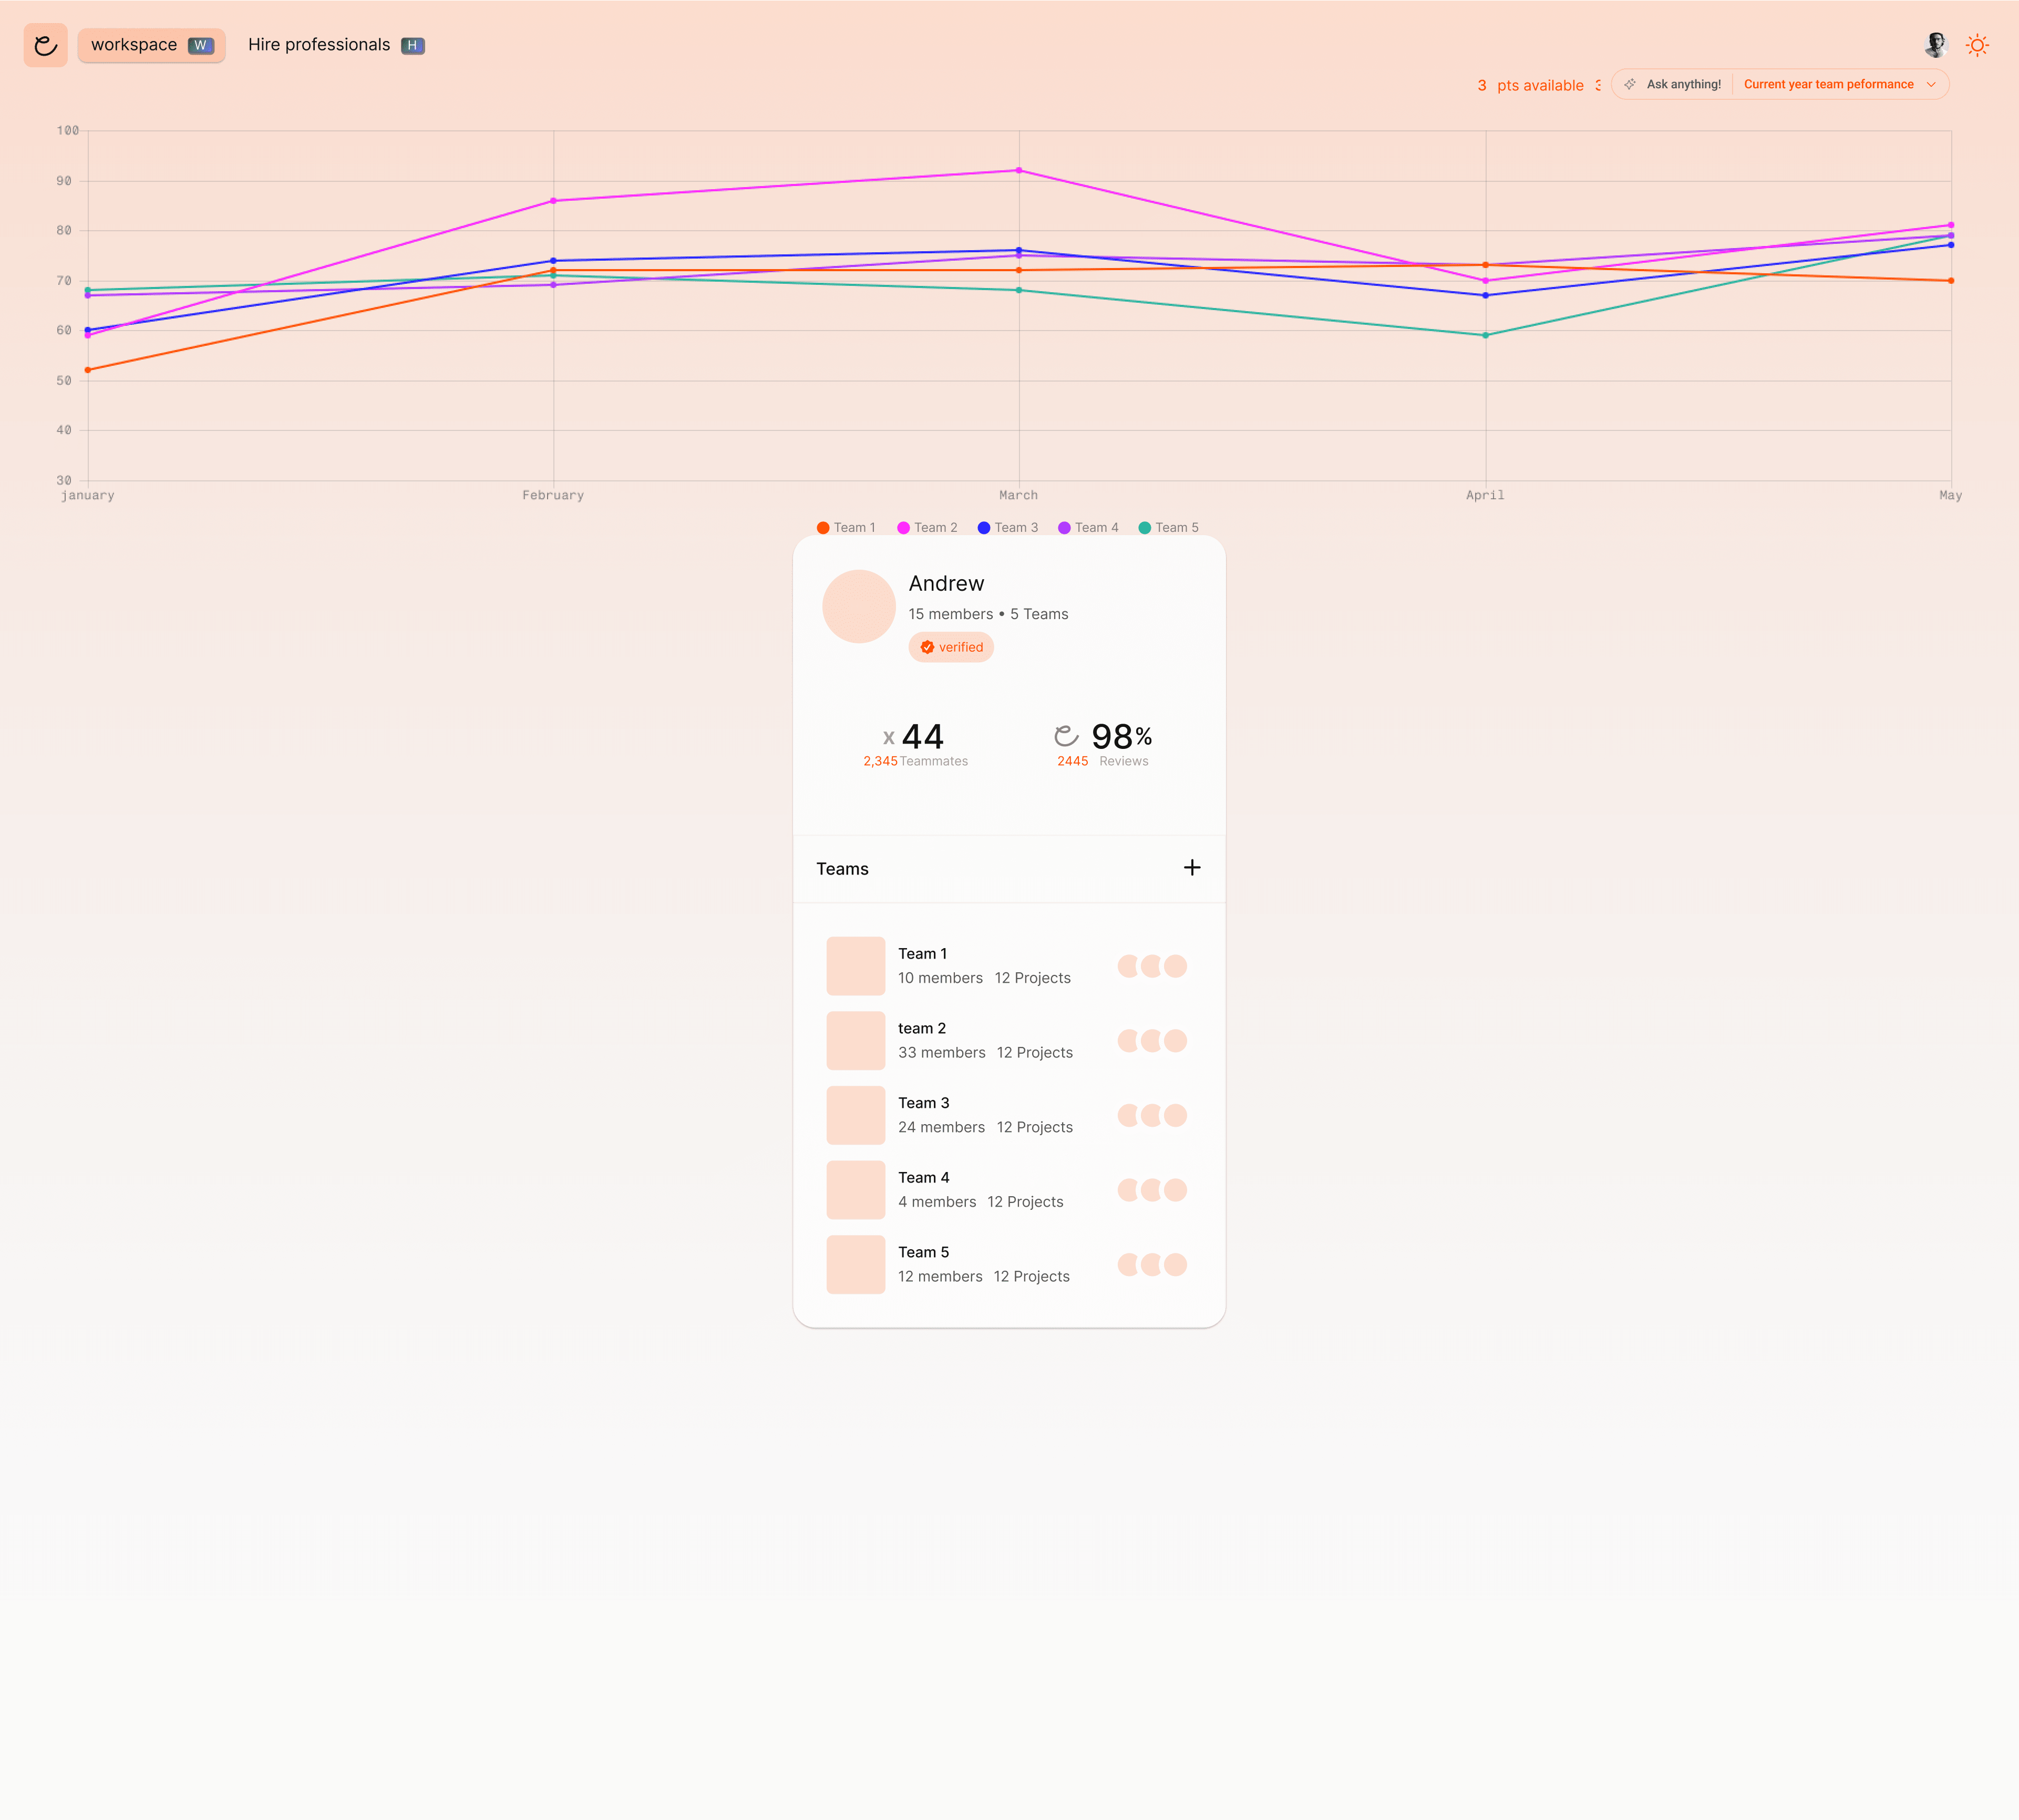
Task: Select Team 1's January data point
Action: click(88, 370)
